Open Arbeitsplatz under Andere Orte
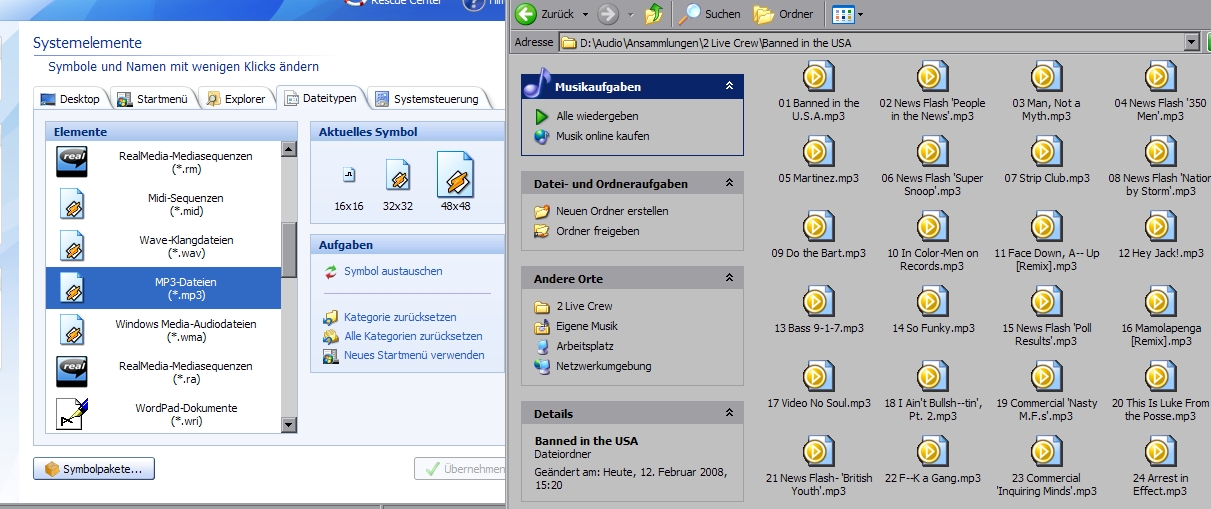 click(x=587, y=346)
